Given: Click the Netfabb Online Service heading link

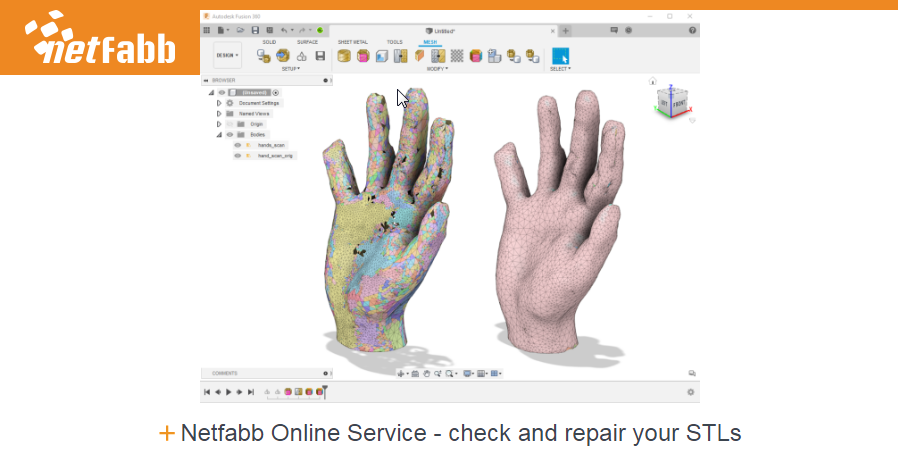Looking at the screenshot, I should click(x=460, y=433).
